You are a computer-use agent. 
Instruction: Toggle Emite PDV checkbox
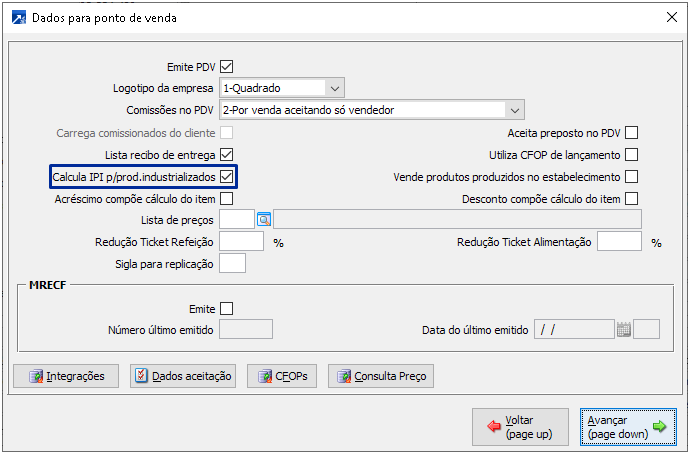point(227,67)
